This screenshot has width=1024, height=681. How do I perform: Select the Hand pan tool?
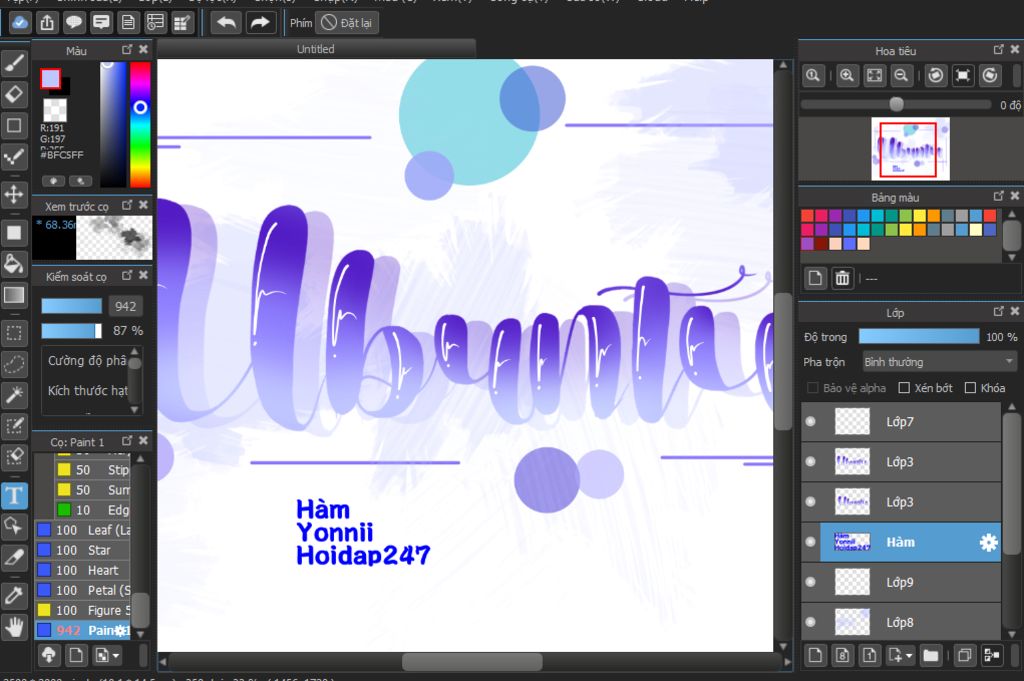pos(14,627)
